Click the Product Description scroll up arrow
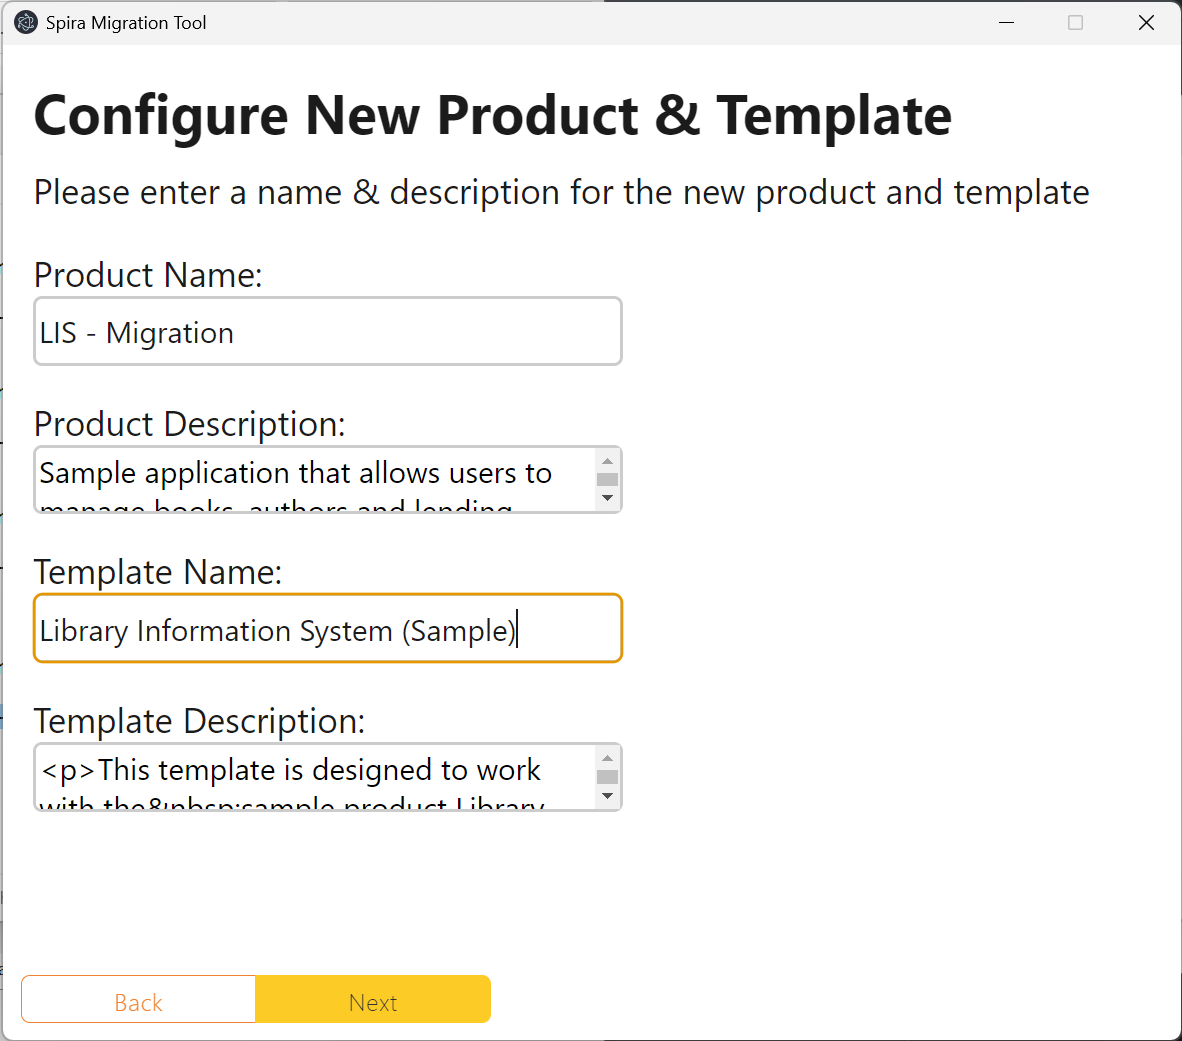 pos(608,461)
